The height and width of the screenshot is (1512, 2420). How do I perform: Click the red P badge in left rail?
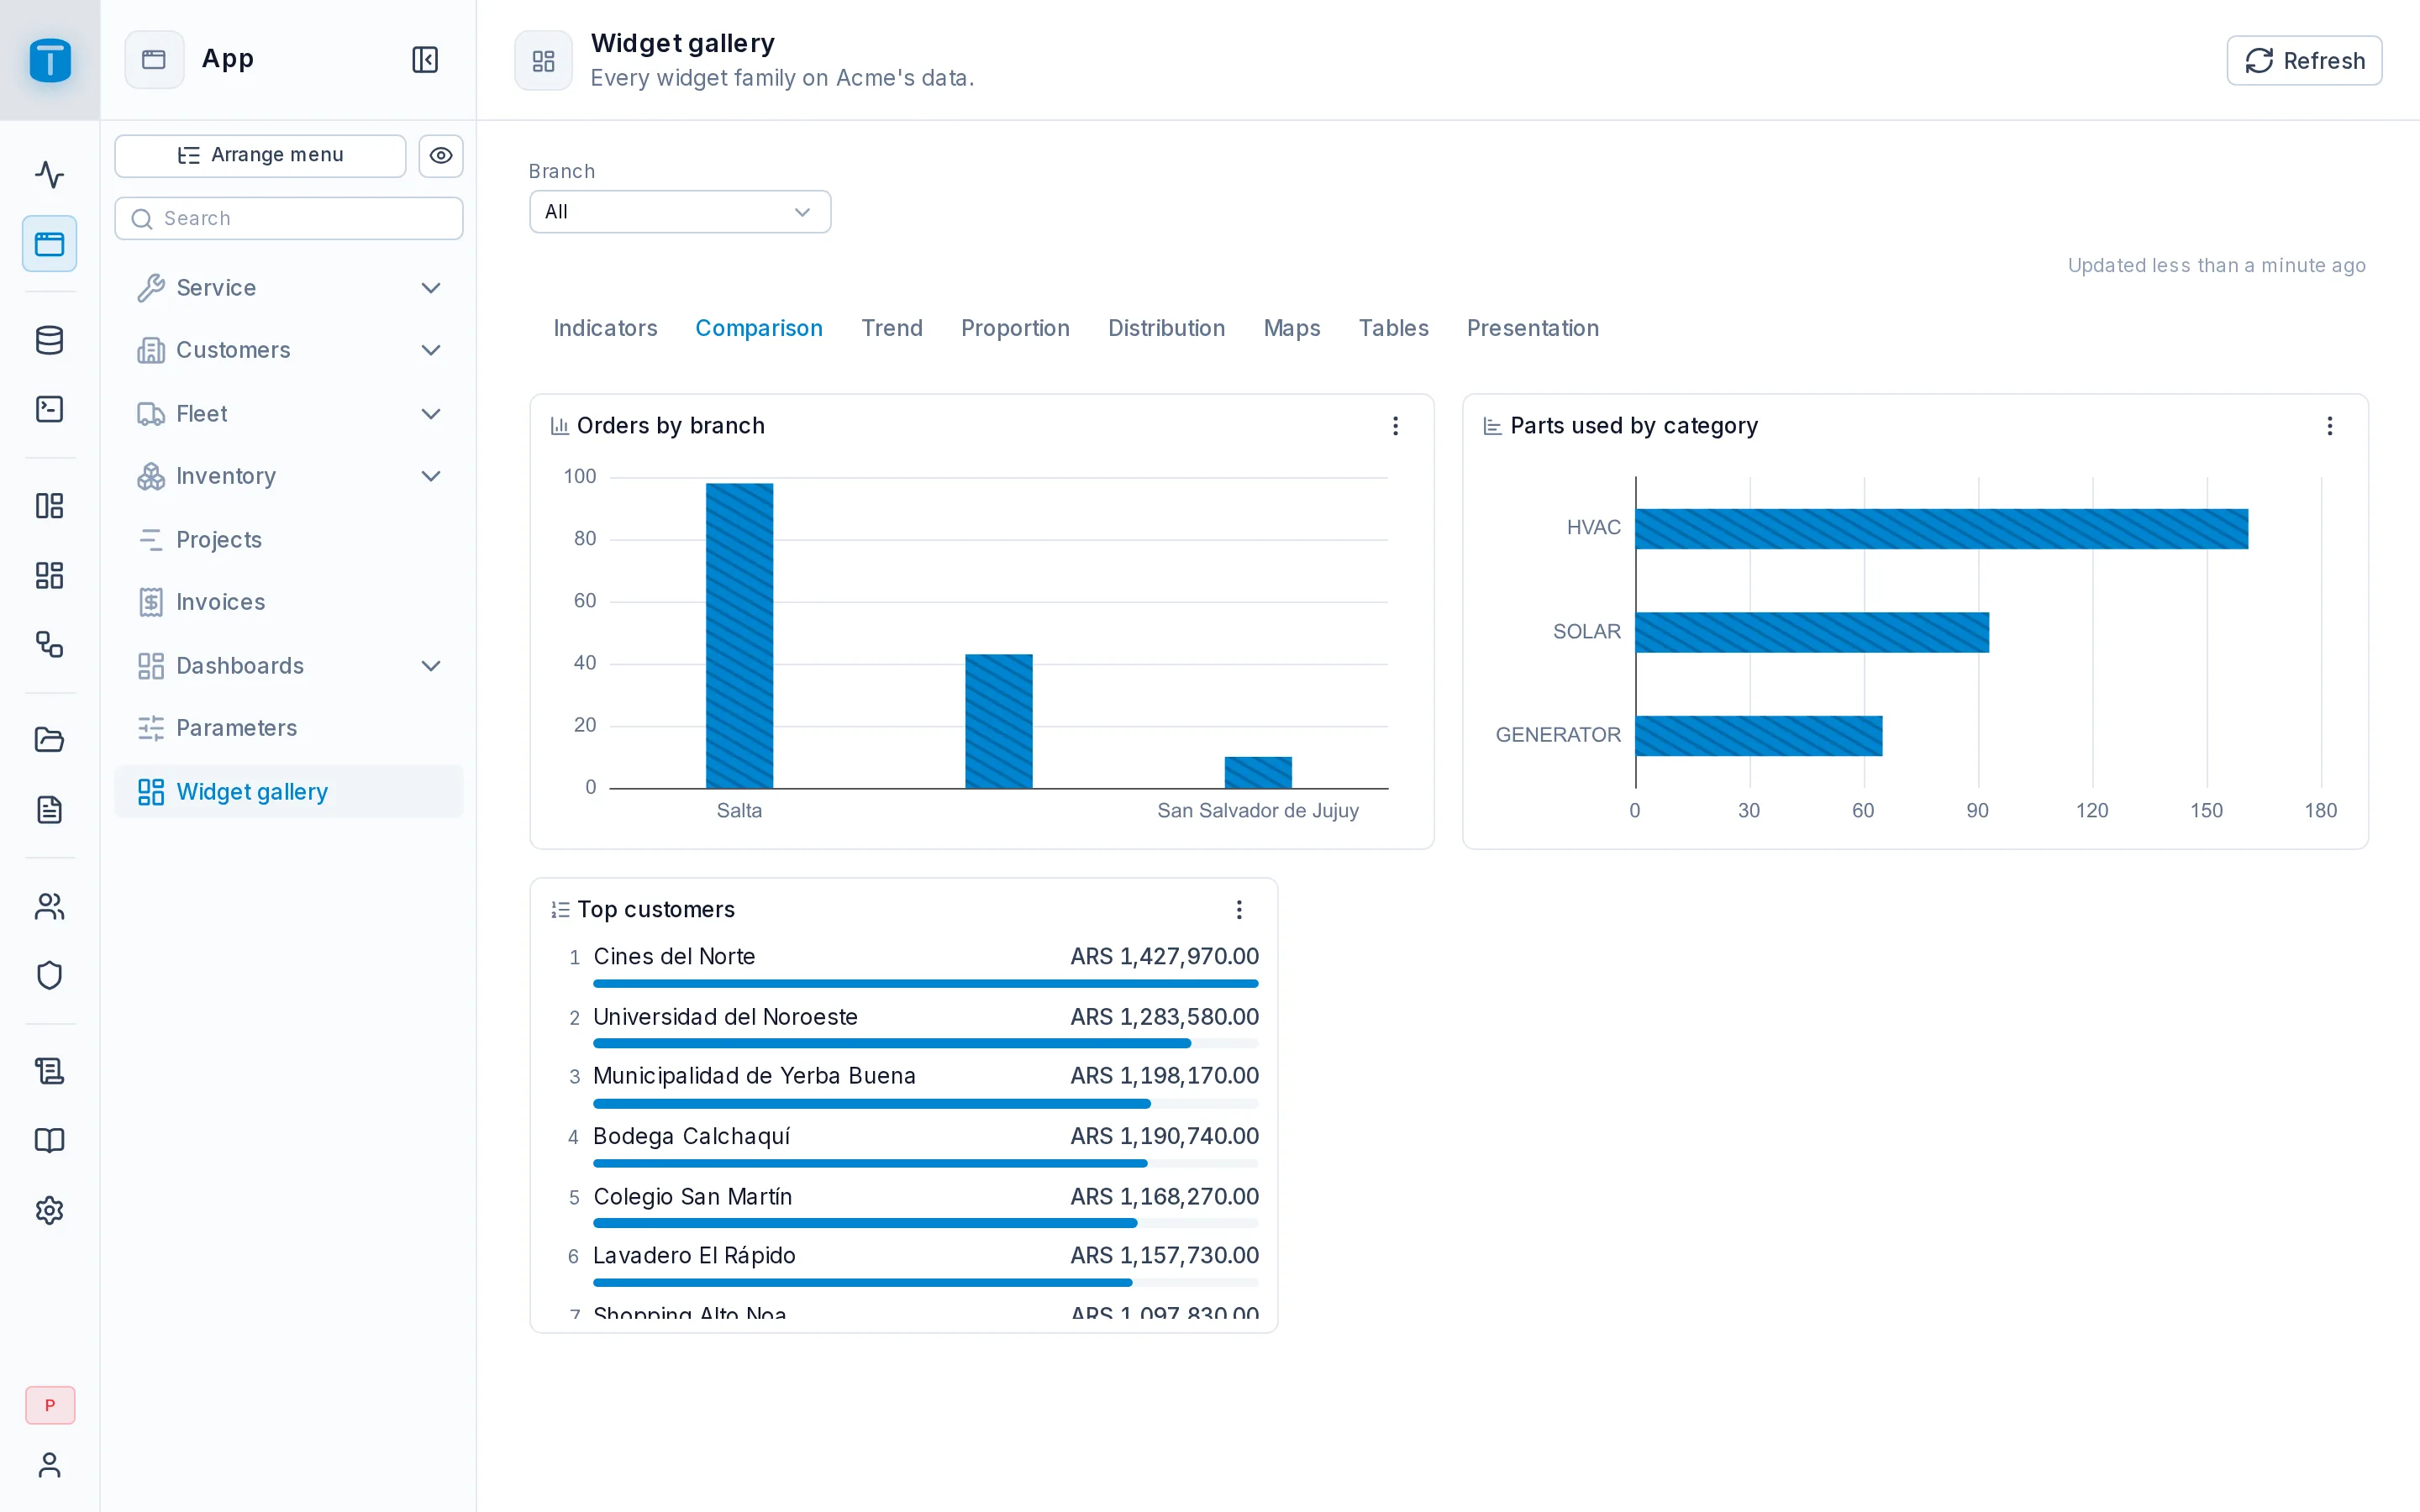tap(50, 1405)
